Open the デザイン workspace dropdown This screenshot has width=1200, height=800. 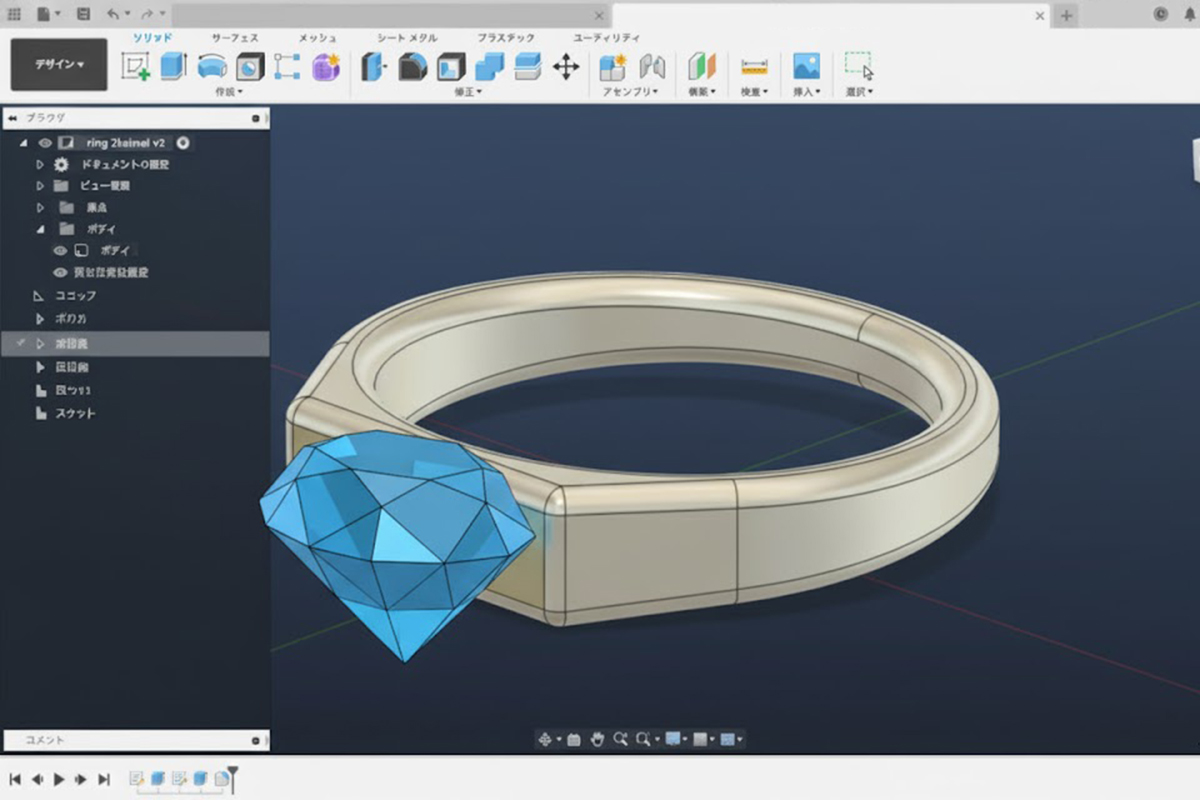(x=59, y=64)
